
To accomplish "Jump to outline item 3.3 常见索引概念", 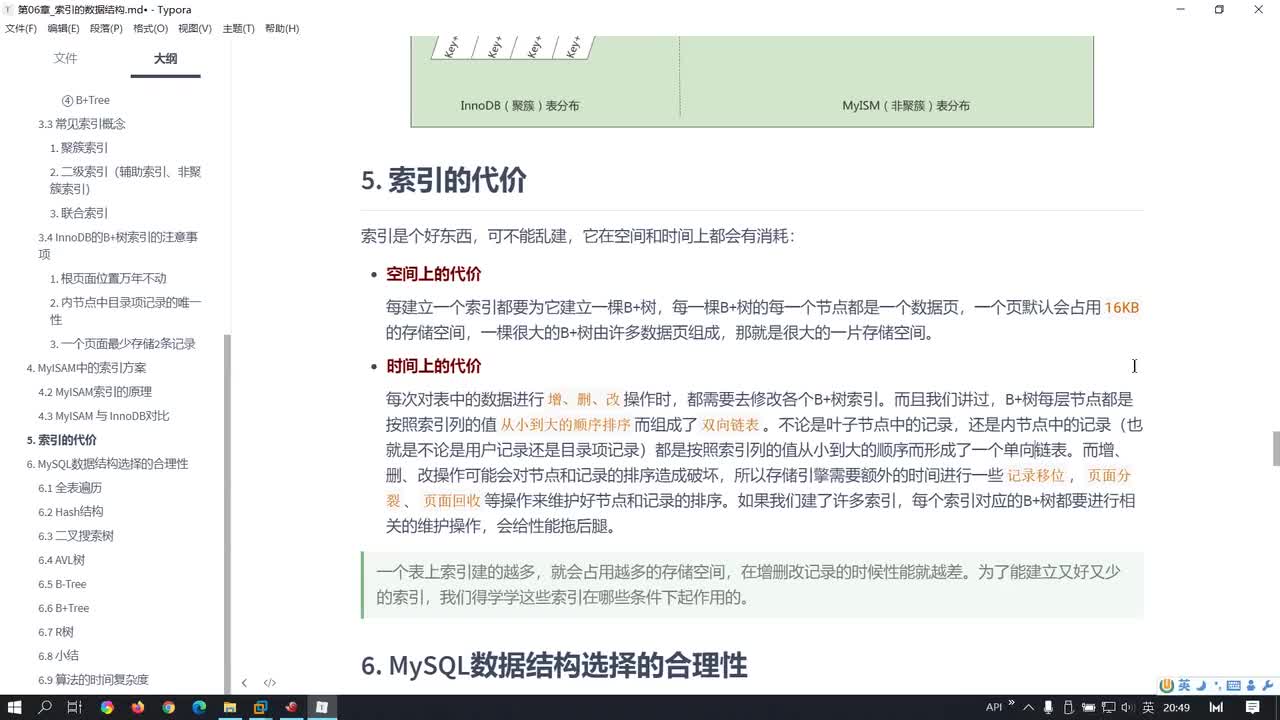I will tap(82, 124).
